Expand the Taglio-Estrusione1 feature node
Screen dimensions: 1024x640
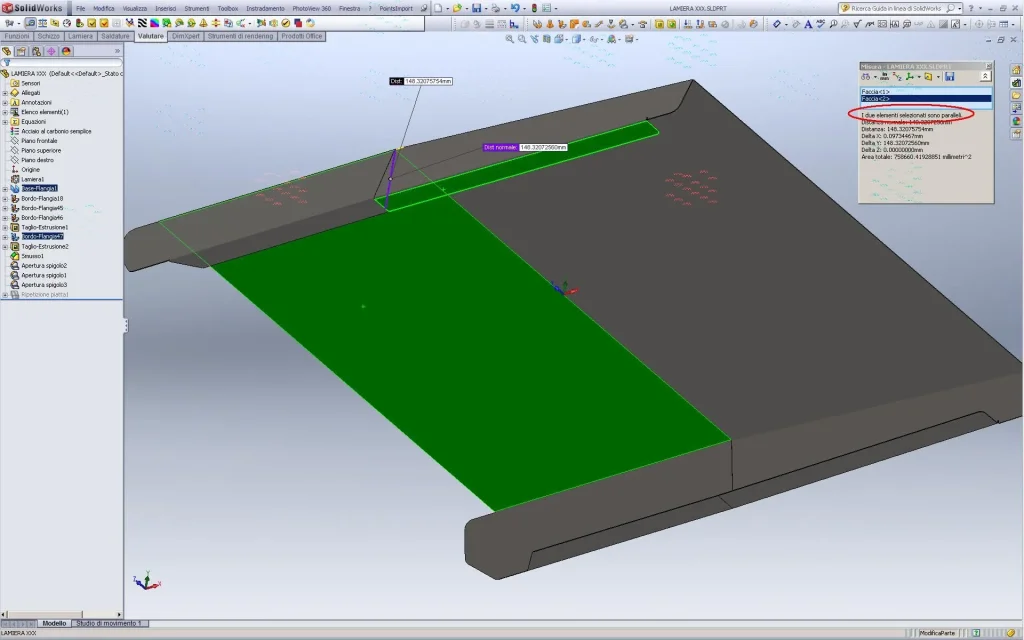pyautogui.click(x=5, y=227)
